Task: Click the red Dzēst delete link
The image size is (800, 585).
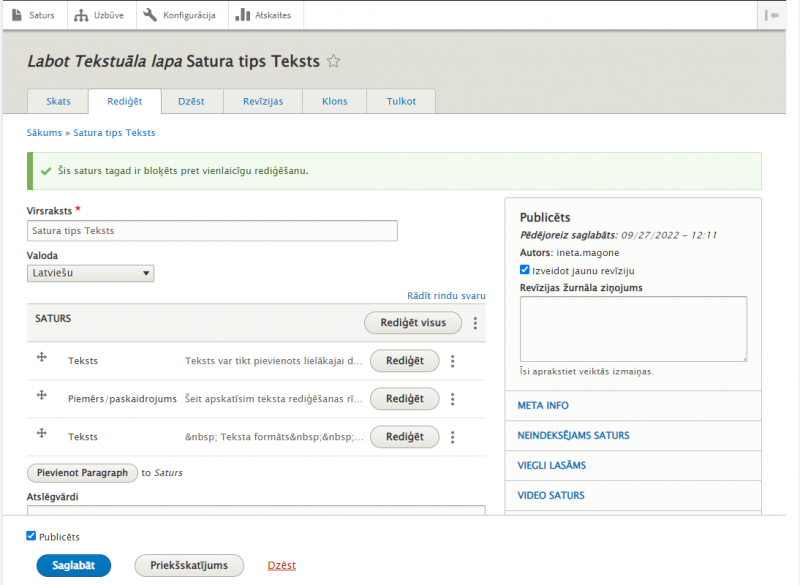Action: (x=282, y=565)
